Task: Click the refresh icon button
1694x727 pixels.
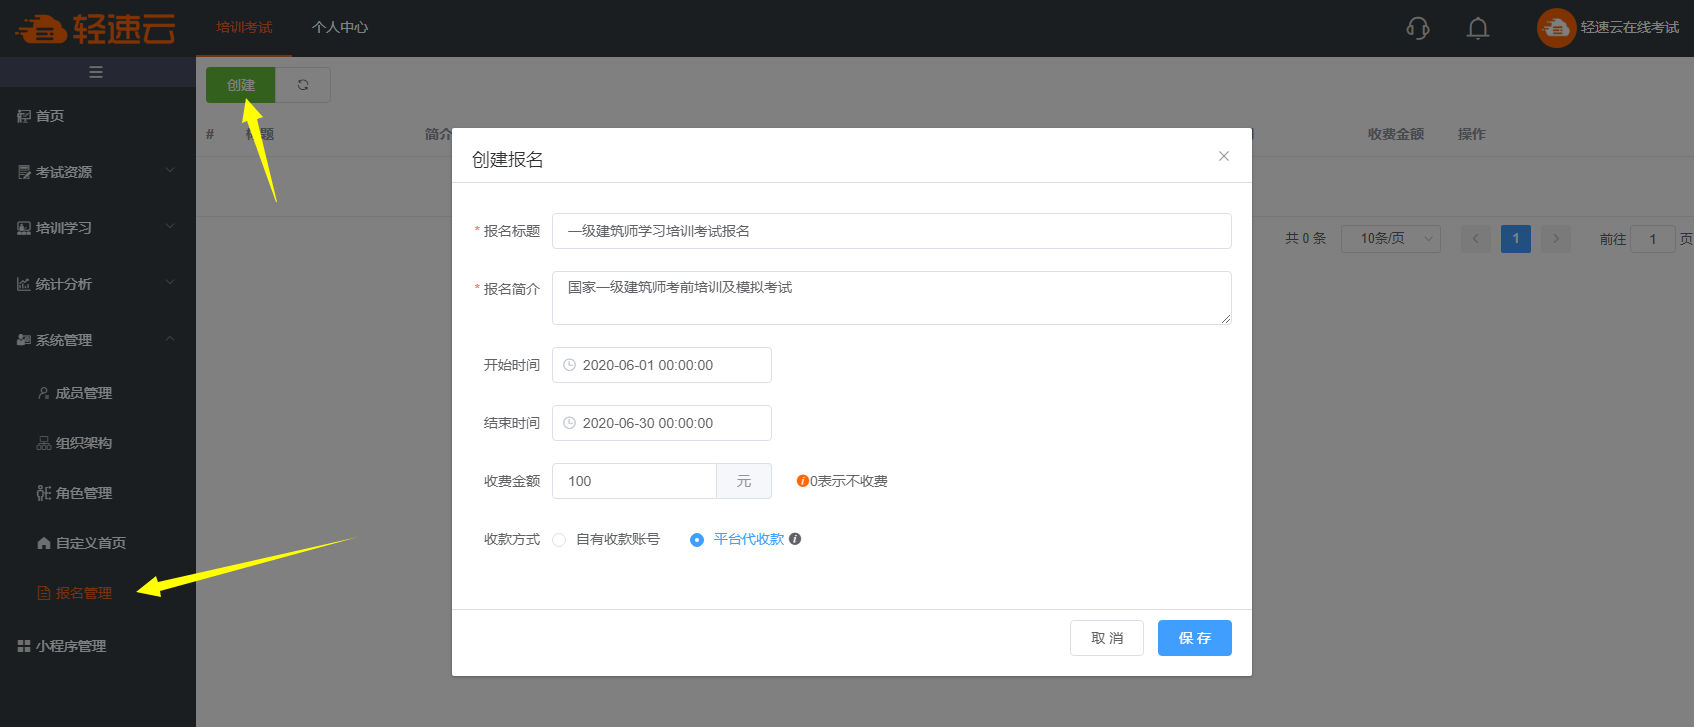Action: click(x=303, y=85)
